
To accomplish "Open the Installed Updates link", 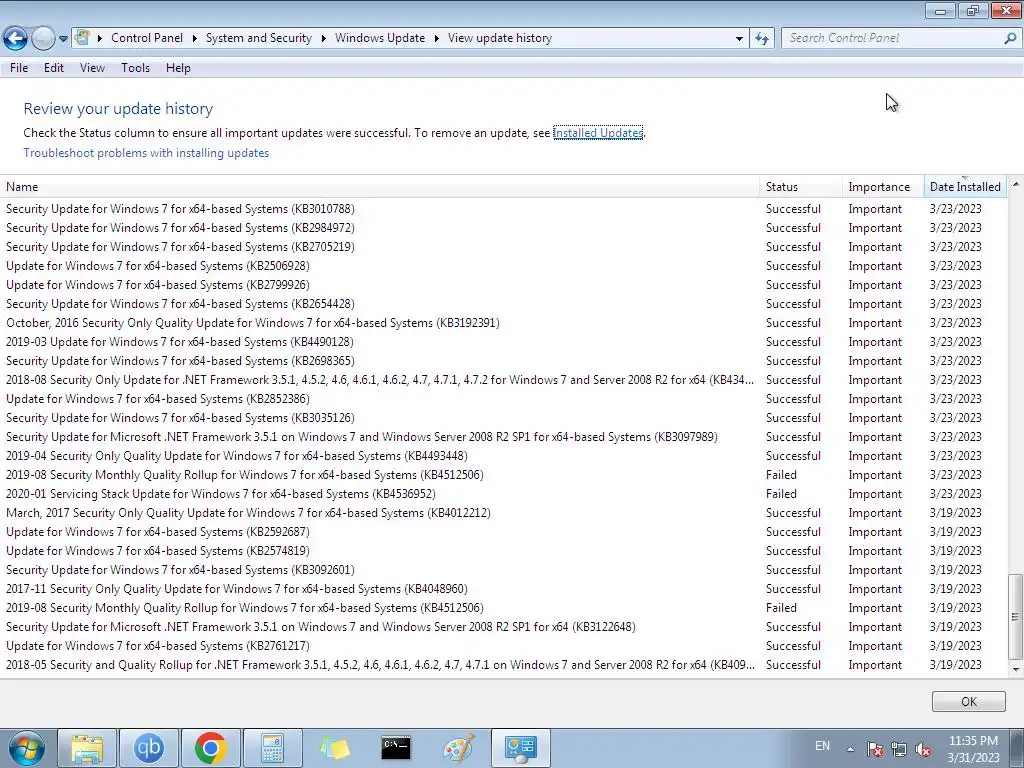I will 598,133.
